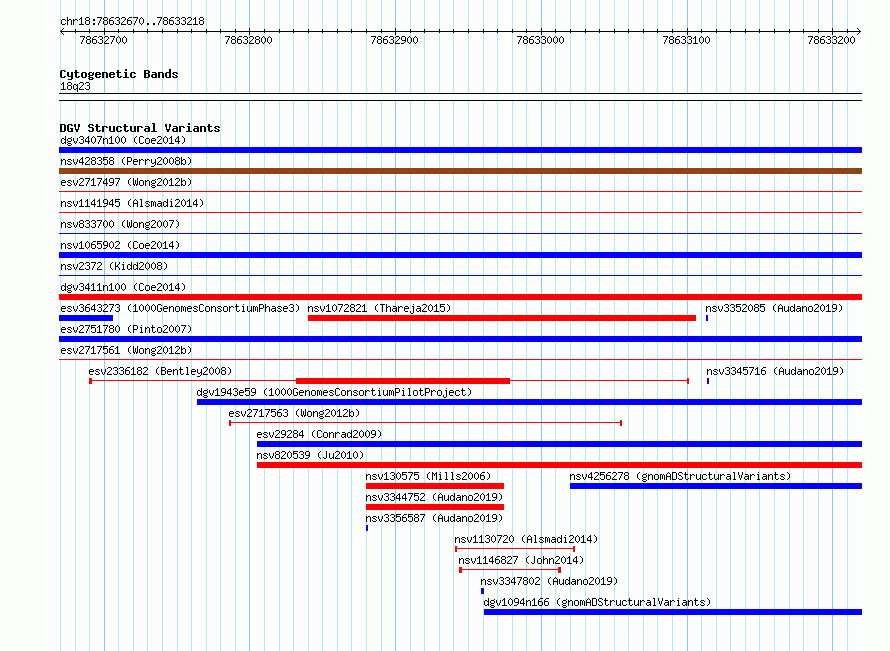The image size is (890, 651).
Task: Click nsv833700 (Wong2007) label
Action: 120,224
